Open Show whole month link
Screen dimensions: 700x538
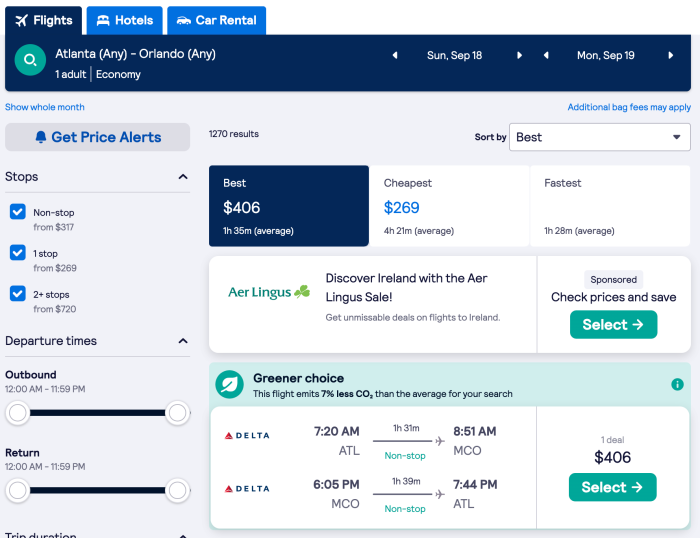tap(45, 107)
